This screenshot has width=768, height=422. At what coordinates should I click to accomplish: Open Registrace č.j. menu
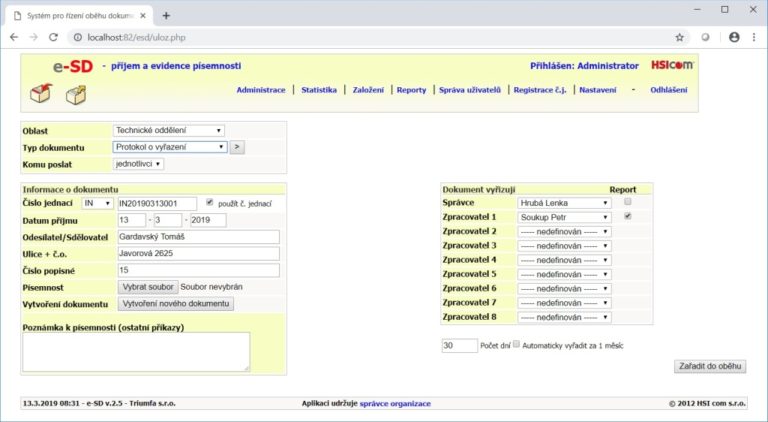(x=540, y=90)
